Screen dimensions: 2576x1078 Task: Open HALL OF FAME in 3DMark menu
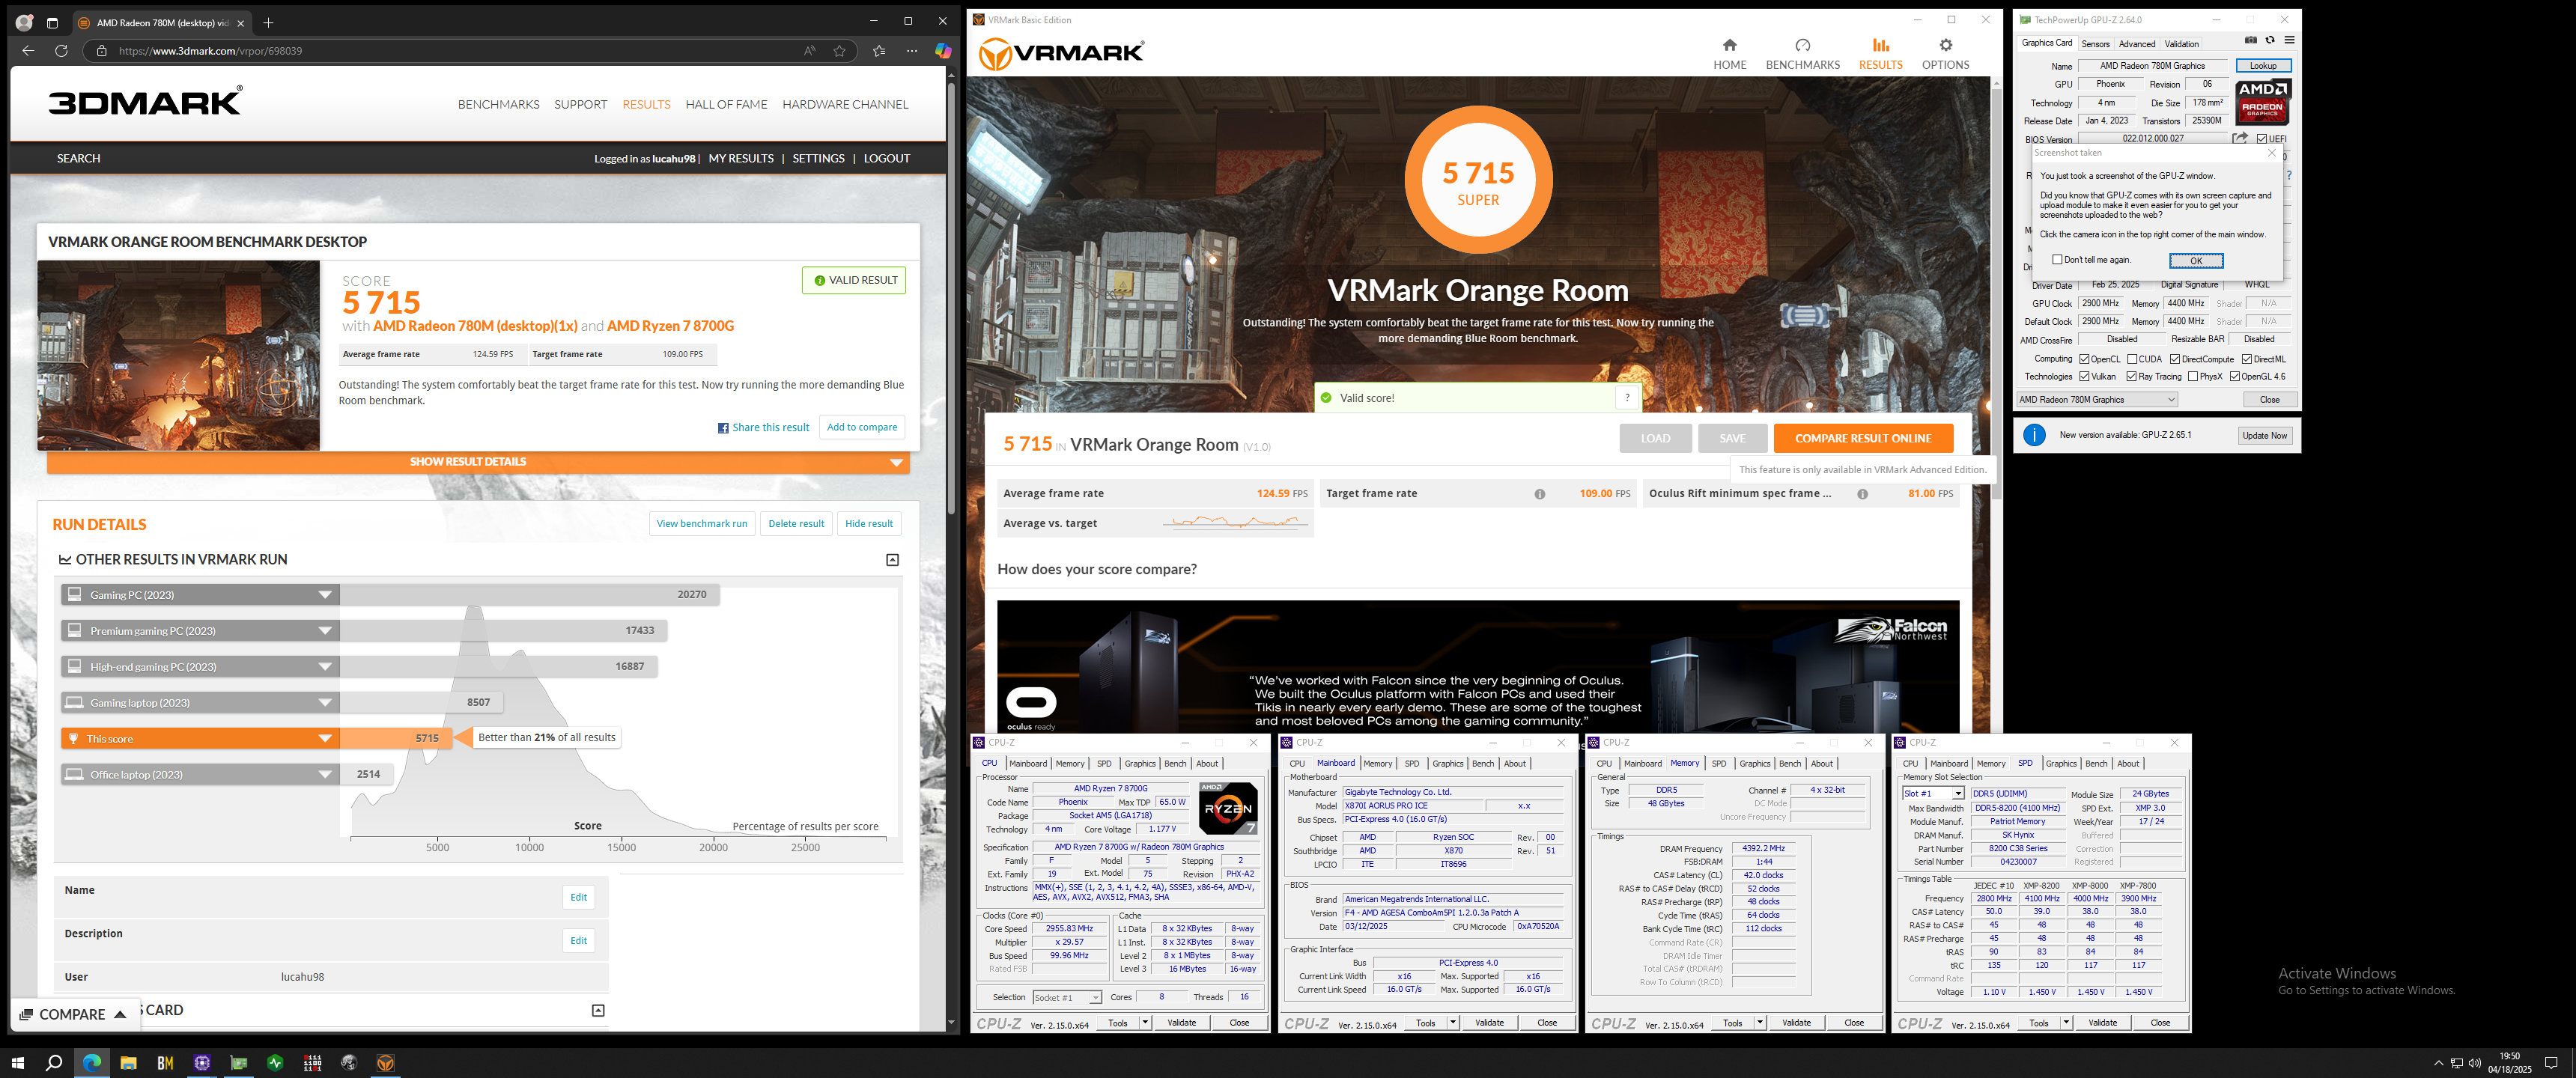coord(726,104)
